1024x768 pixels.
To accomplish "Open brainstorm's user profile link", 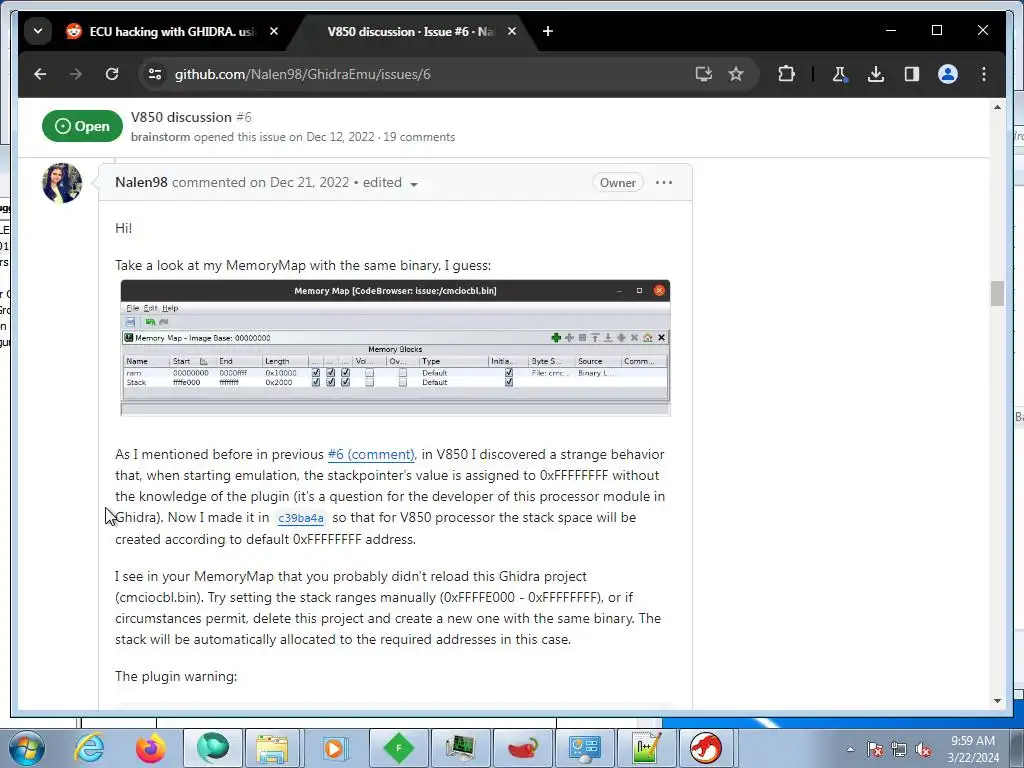I will (x=160, y=137).
